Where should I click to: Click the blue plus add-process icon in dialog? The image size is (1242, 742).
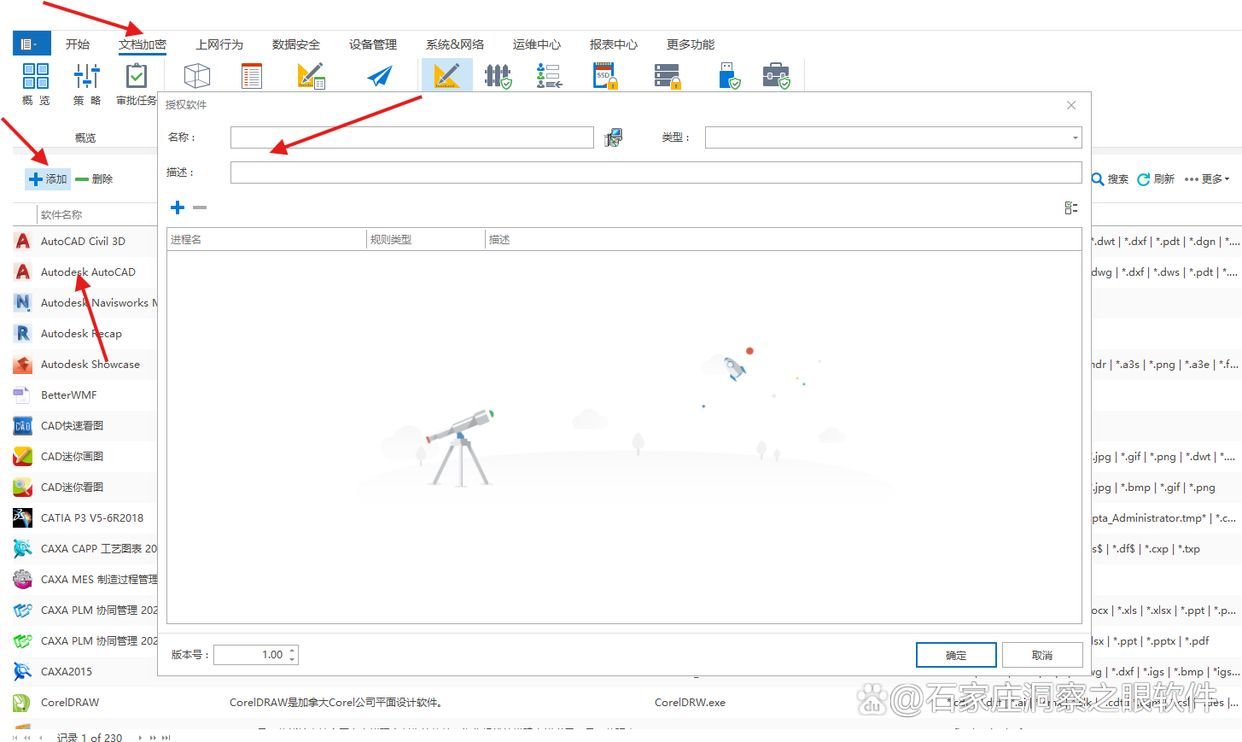click(177, 207)
